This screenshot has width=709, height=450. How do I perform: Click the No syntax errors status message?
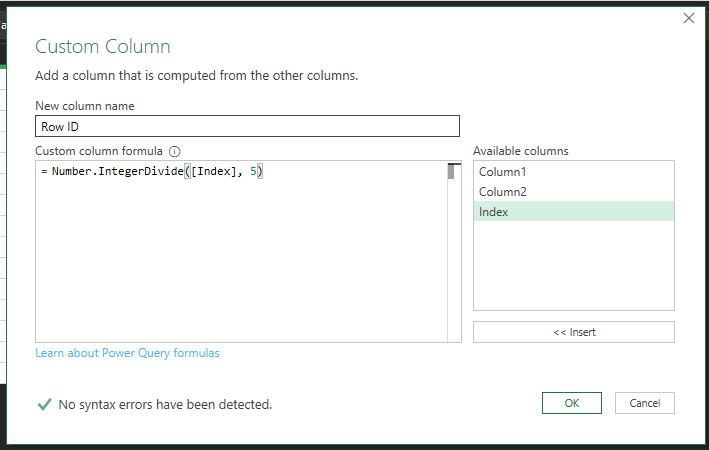[x=165, y=404]
